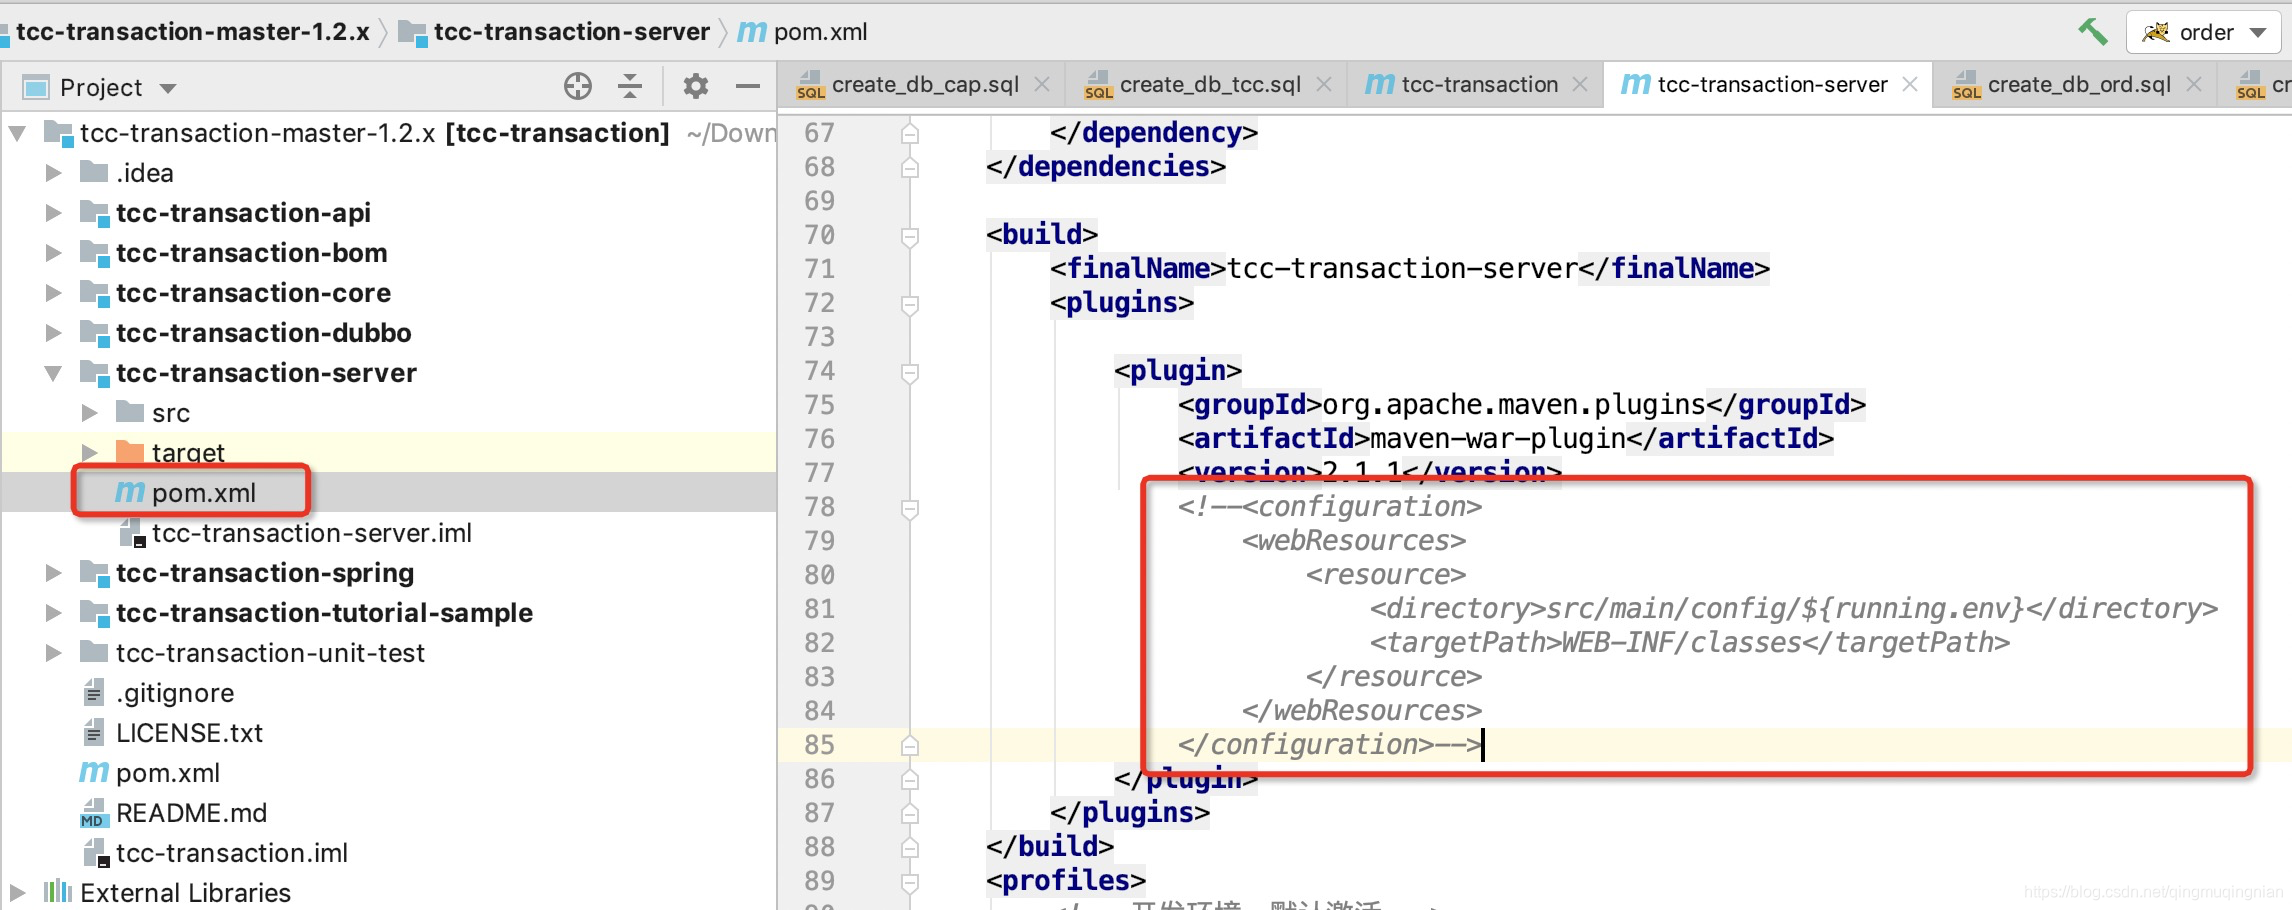Click line number 85 in gutter

click(x=819, y=745)
